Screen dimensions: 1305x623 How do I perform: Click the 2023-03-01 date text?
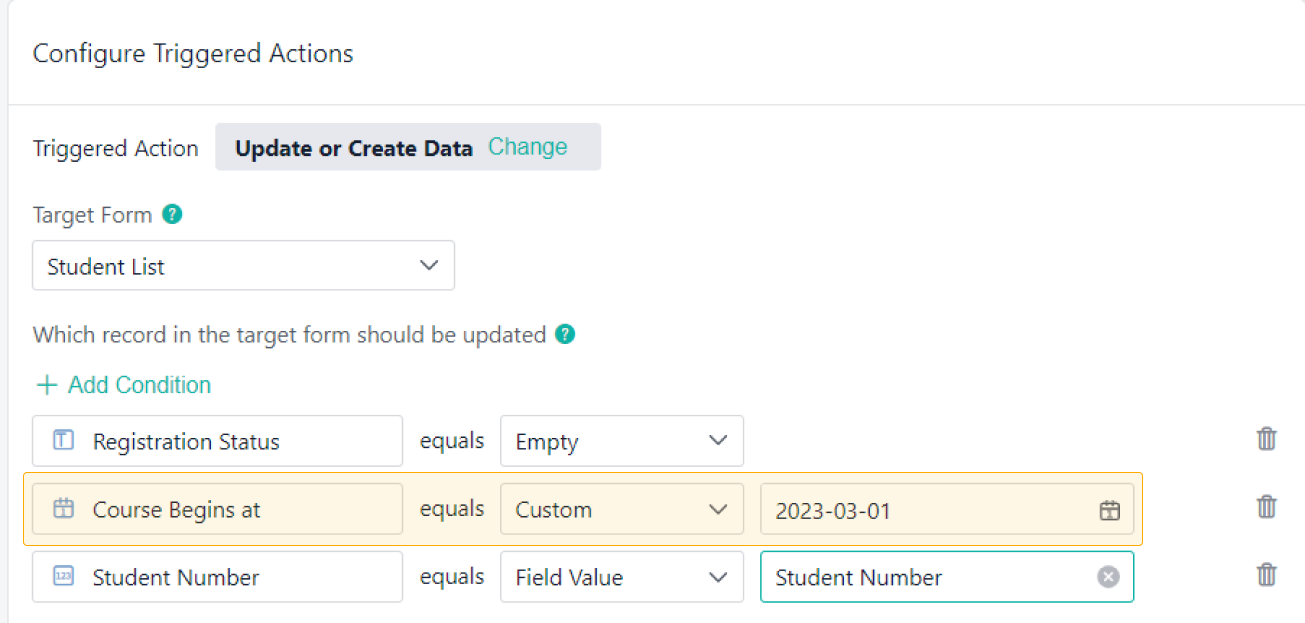[833, 511]
